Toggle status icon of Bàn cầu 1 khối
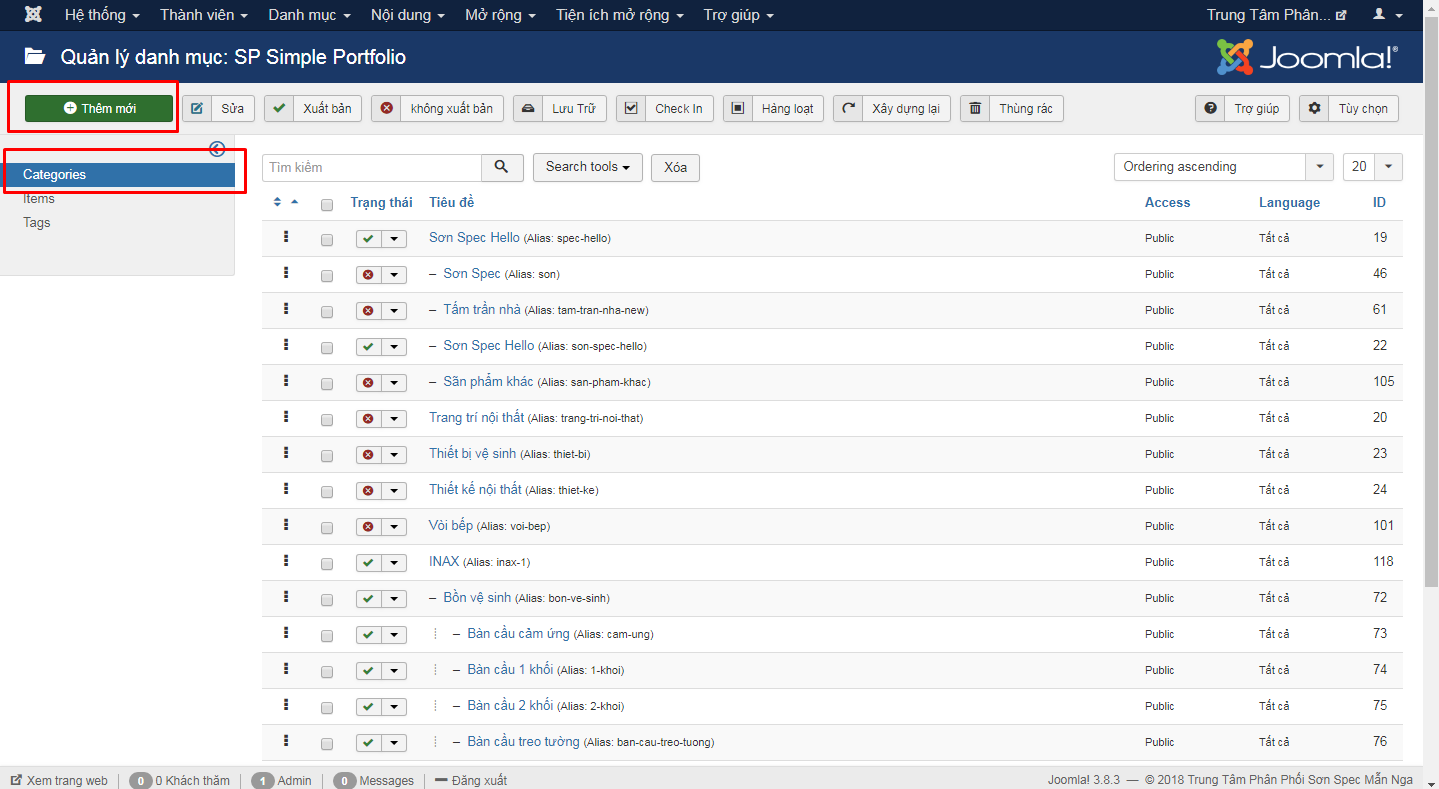Image resolution: width=1439 pixels, height=789 pixels. (368, 671)
